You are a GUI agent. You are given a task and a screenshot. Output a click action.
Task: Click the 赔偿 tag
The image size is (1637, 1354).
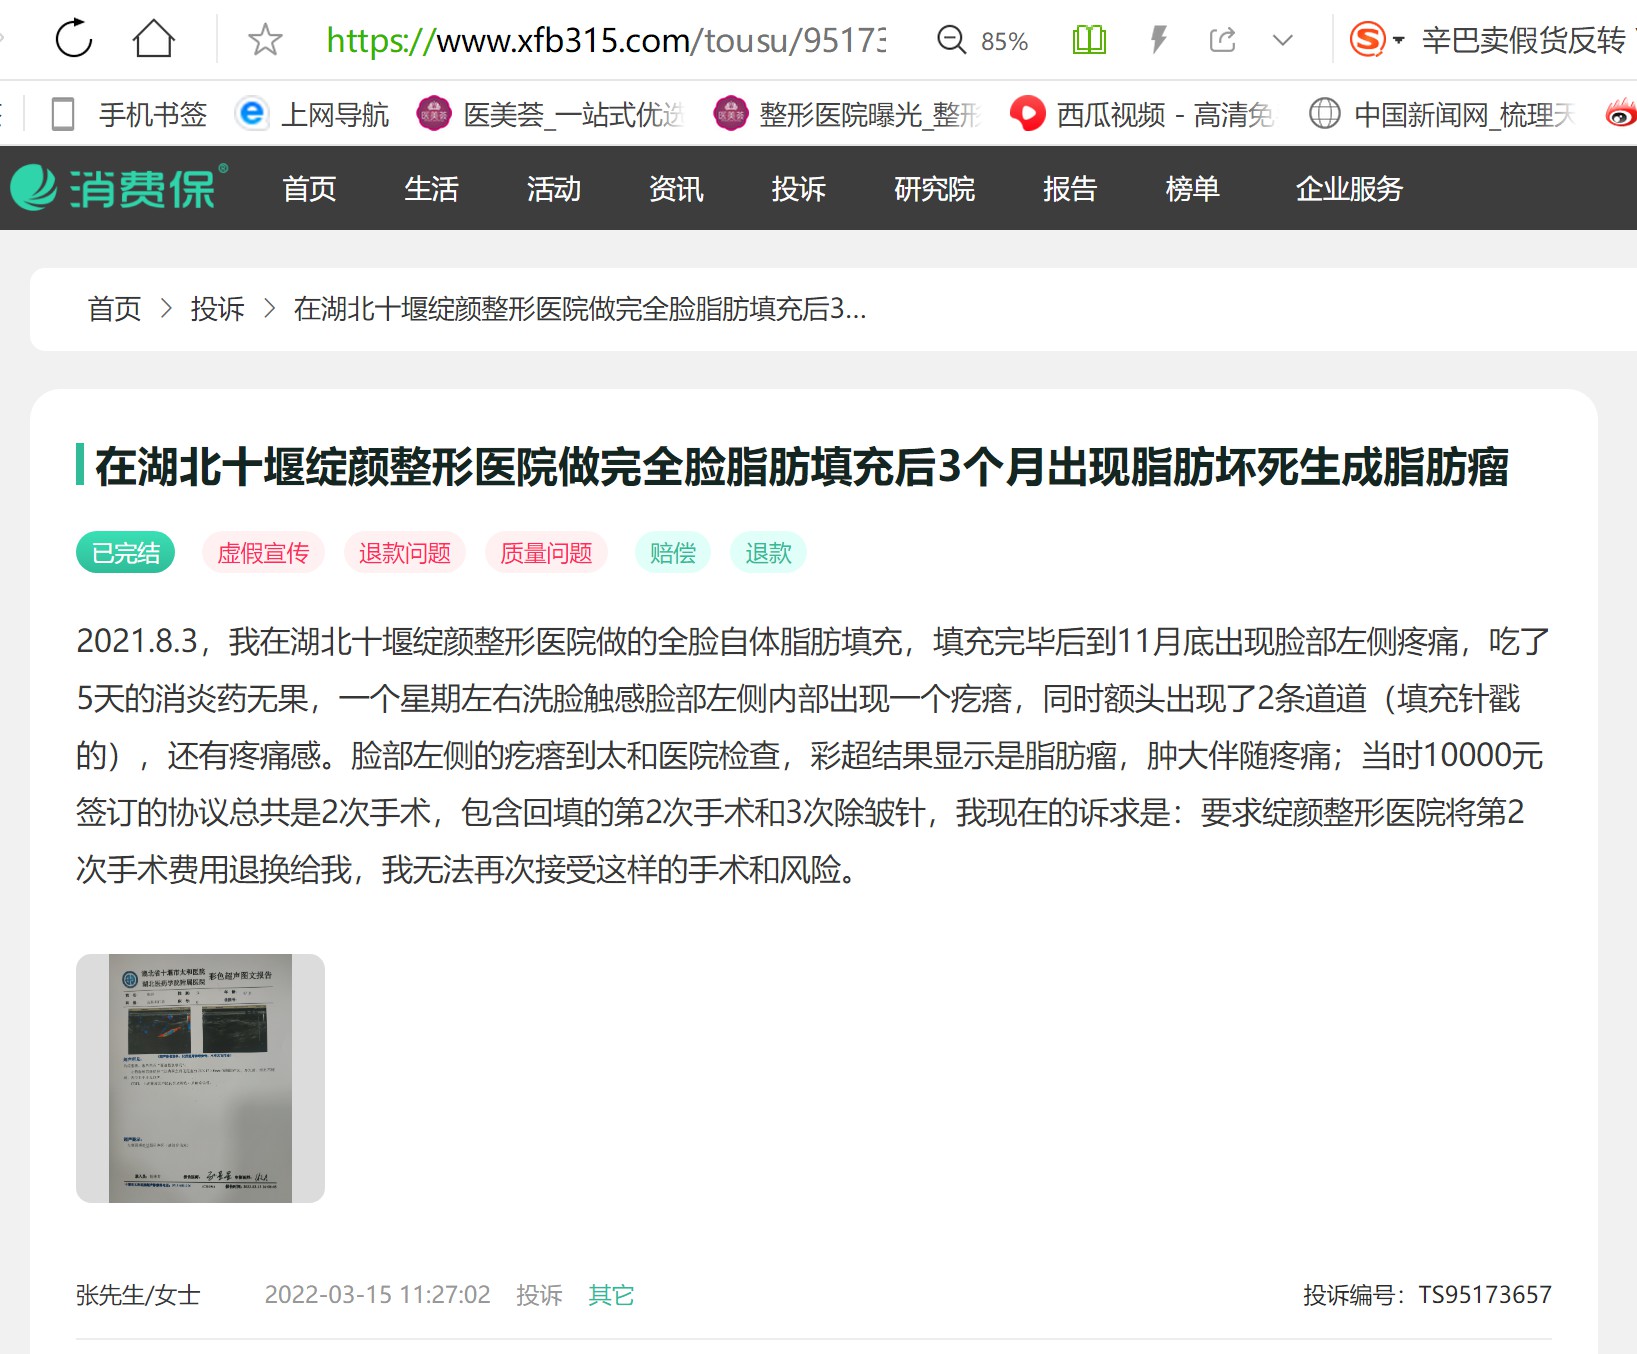pos(673,553)
